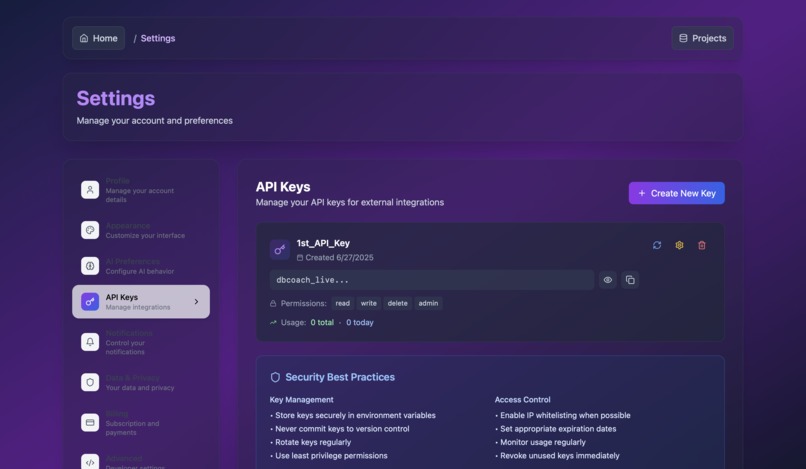The image size is (806, 469).
Task: Open Appearance palette icon in sidebar
Action: (x=90, y=230)
